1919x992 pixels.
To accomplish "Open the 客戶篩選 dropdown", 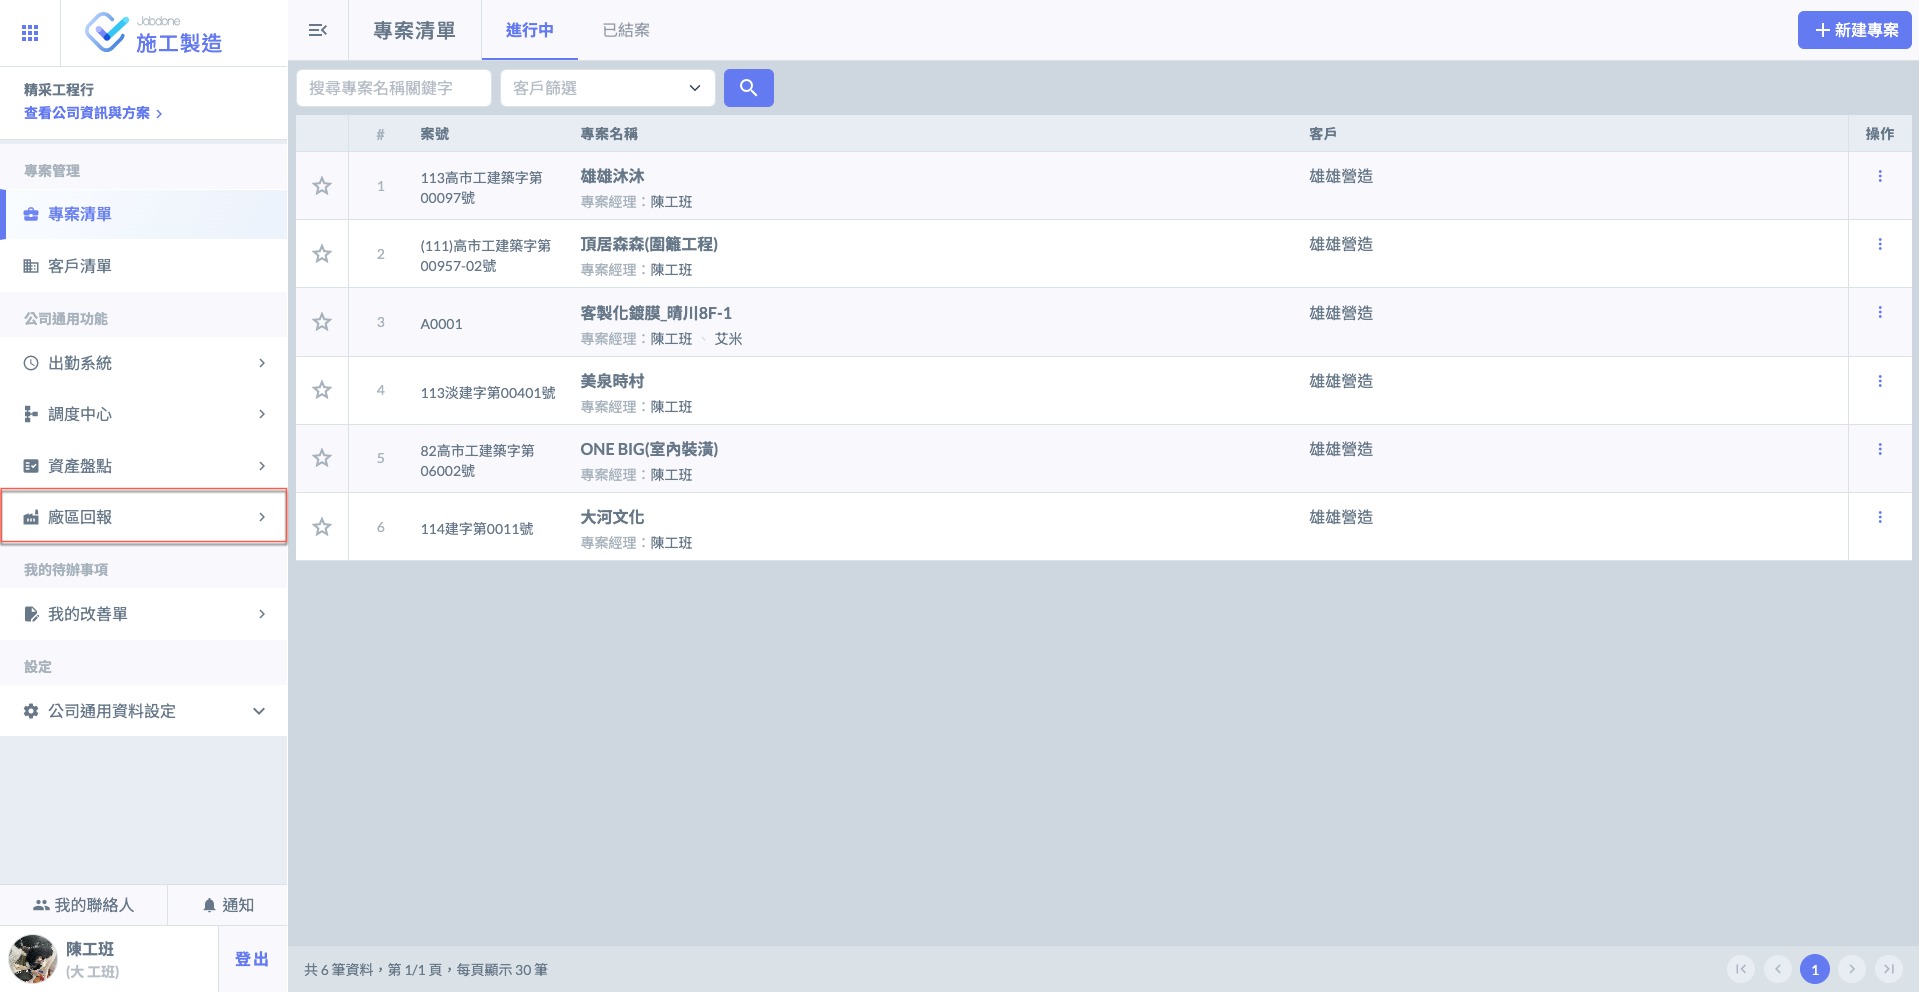I will click(607, 88).
